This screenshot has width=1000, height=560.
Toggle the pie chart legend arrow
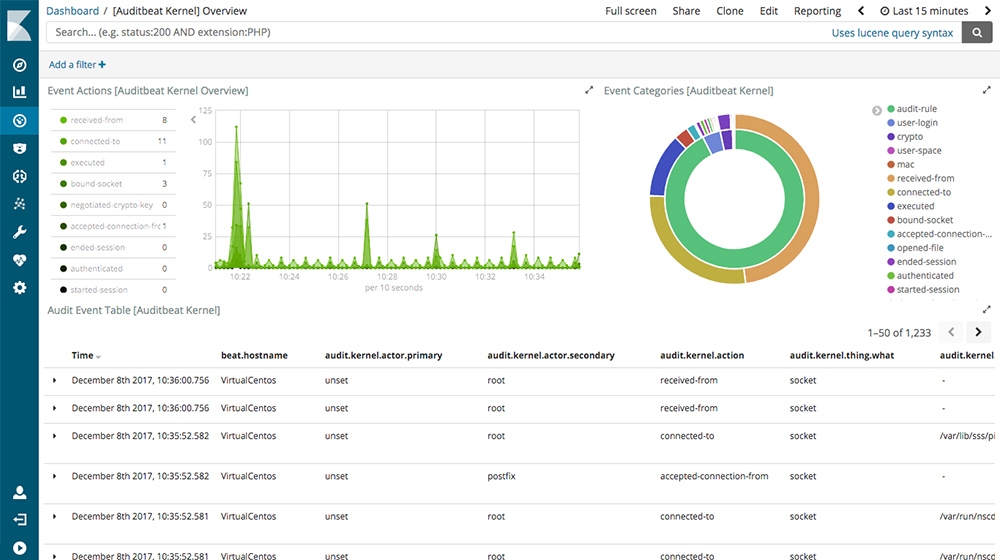click(x=877, y=110)
